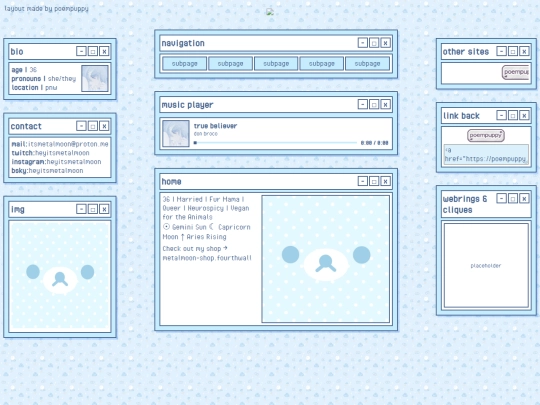Click the bear image in img window

click(x=60, y=276)
